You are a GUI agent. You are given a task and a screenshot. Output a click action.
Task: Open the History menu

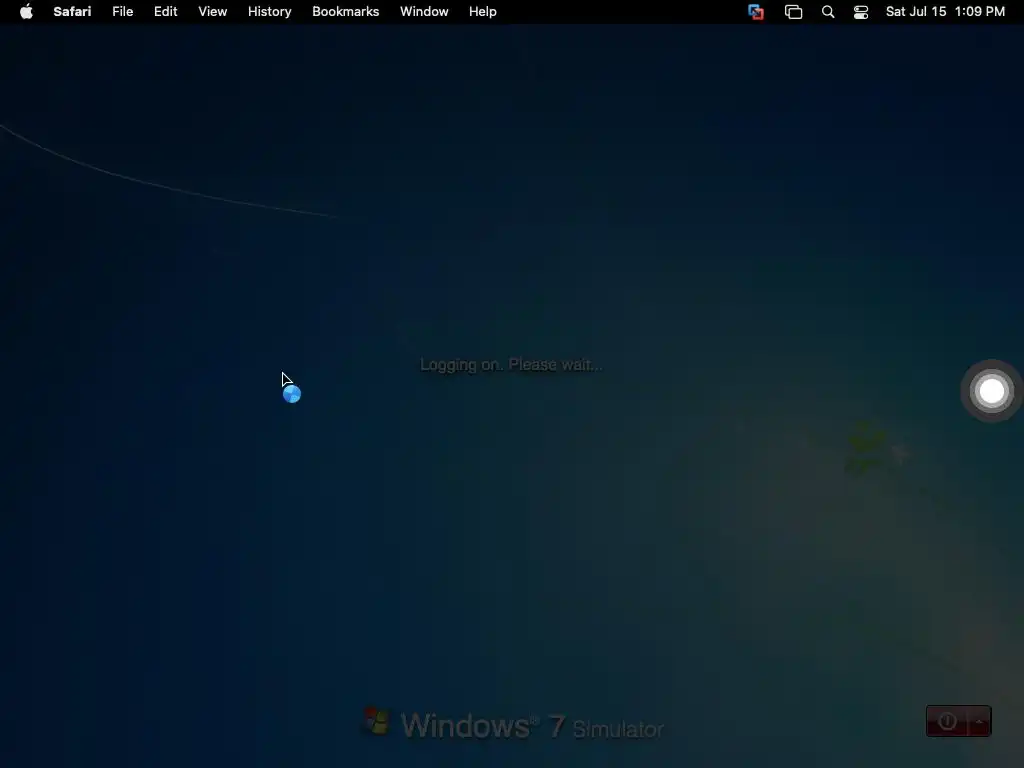point(269,12)
